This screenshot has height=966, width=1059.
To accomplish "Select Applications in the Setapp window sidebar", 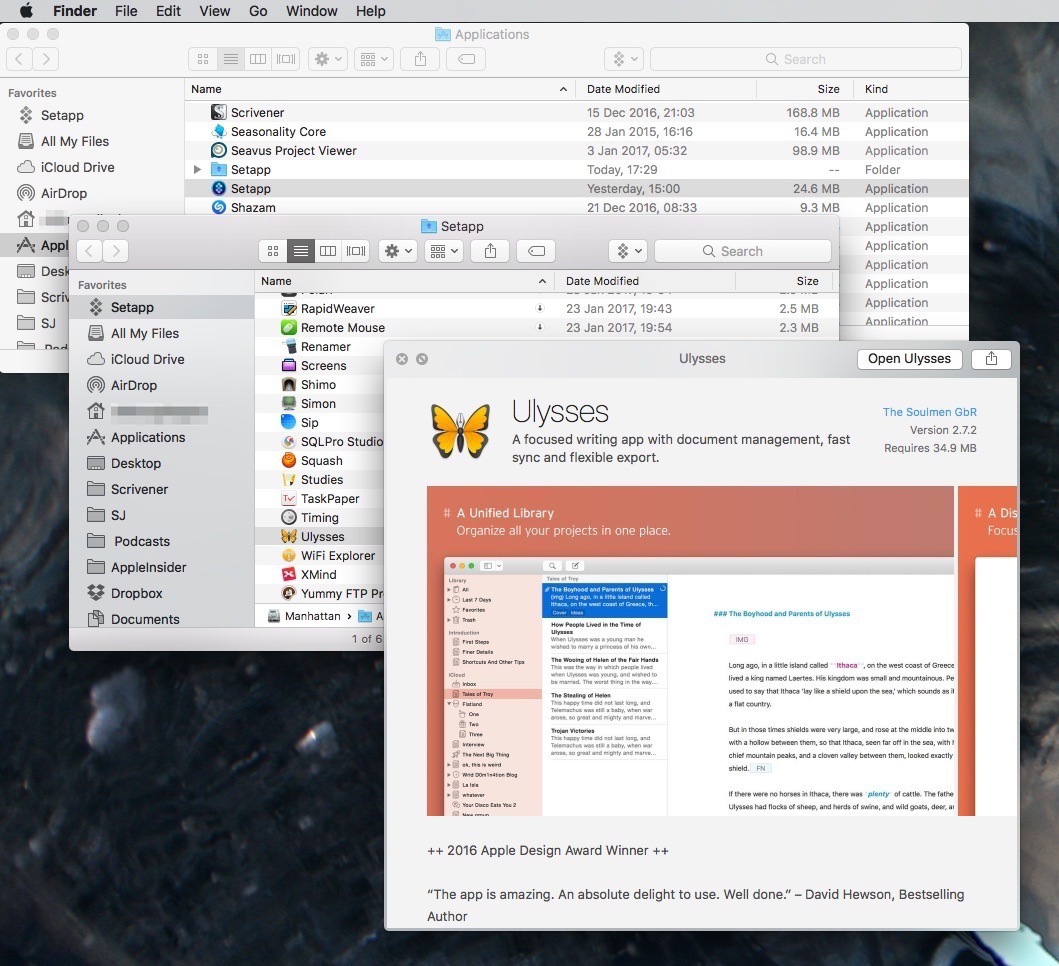I will (x=162, y=437).
